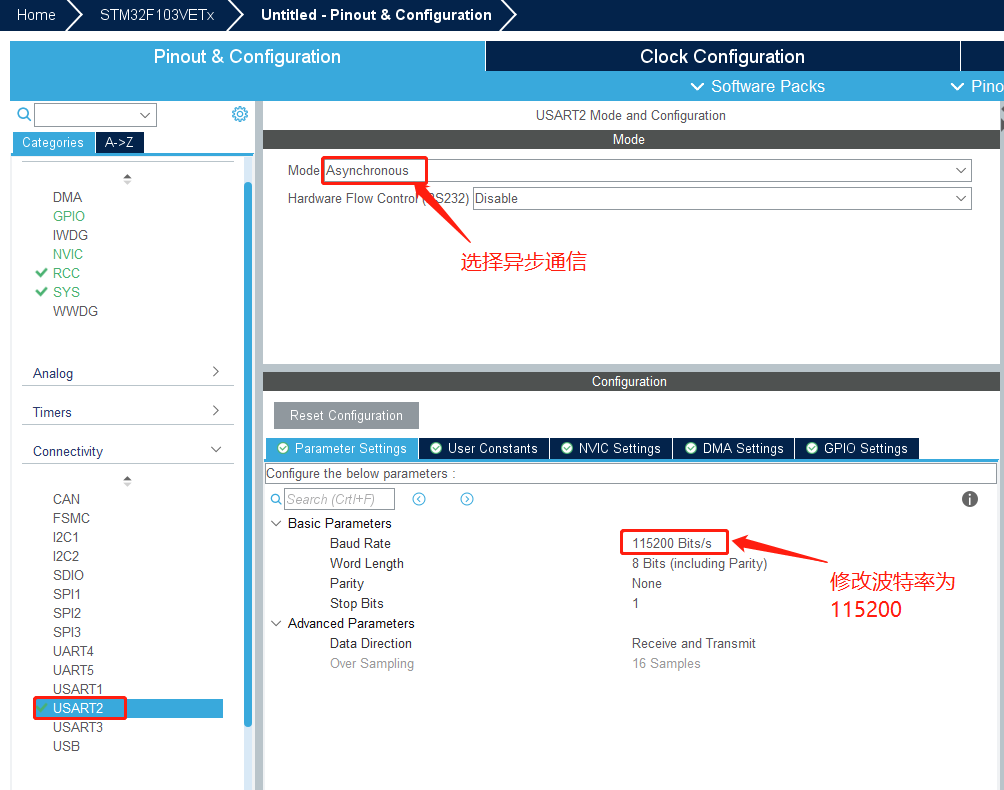1004x790 pixels.
Task: Collapse the Advanced Parameters group
Action: click(x=276, y=624)
